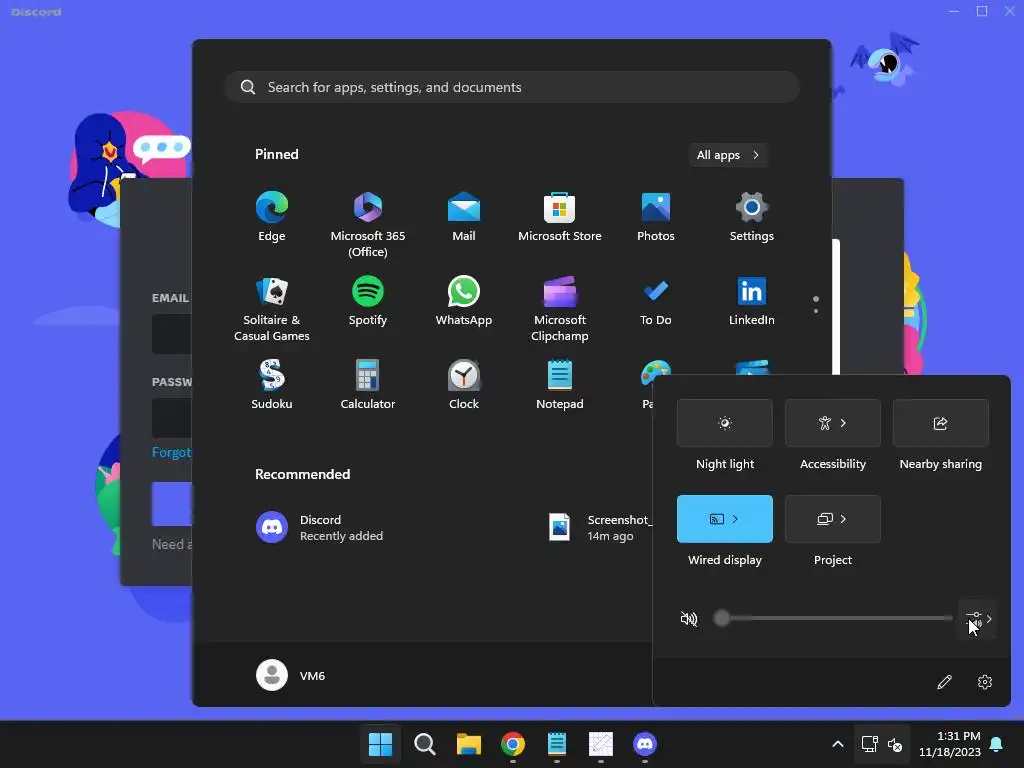This screenshot has width=1024, height=768.
Task: Switch to Notepad on taskbar
Action: click(x=556, y=744)
